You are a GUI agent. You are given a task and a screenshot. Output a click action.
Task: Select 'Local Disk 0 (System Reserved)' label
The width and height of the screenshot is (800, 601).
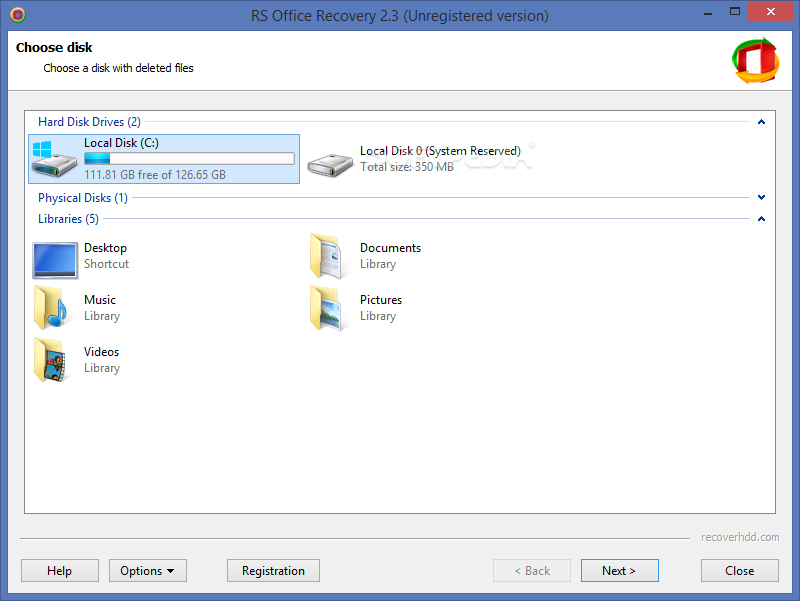pos(440,151)
